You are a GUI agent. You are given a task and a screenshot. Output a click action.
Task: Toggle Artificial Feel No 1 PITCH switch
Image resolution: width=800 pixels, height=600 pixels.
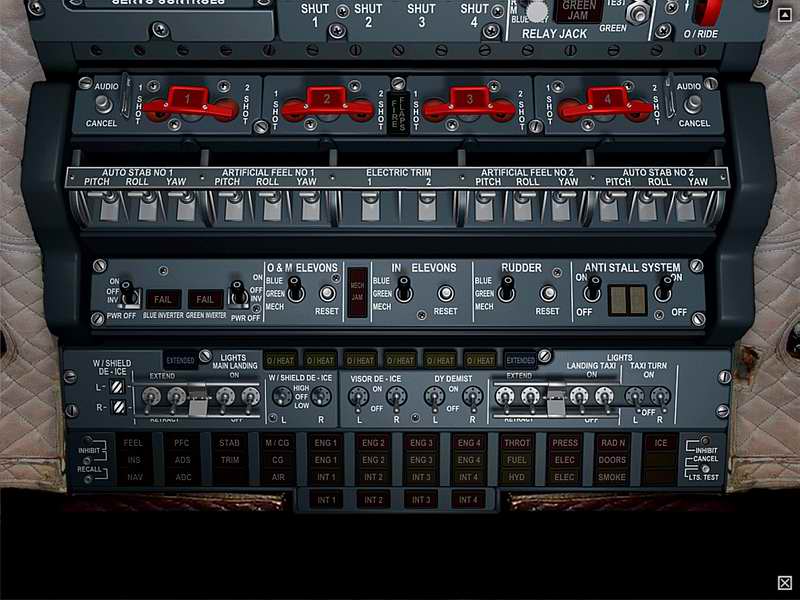[x=234, y=207]
